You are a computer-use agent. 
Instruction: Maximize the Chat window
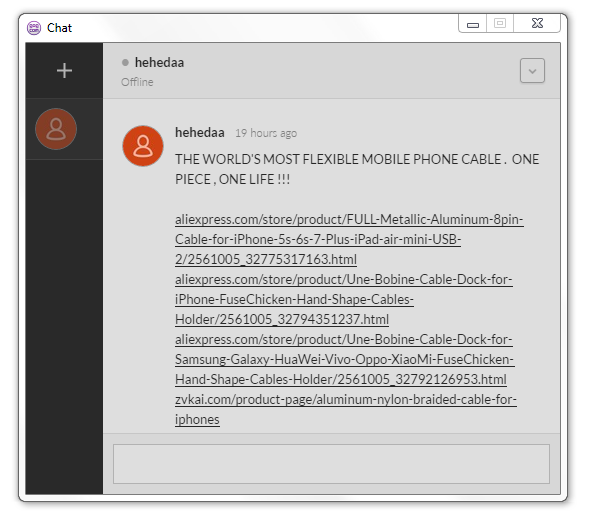click(500, 24)
